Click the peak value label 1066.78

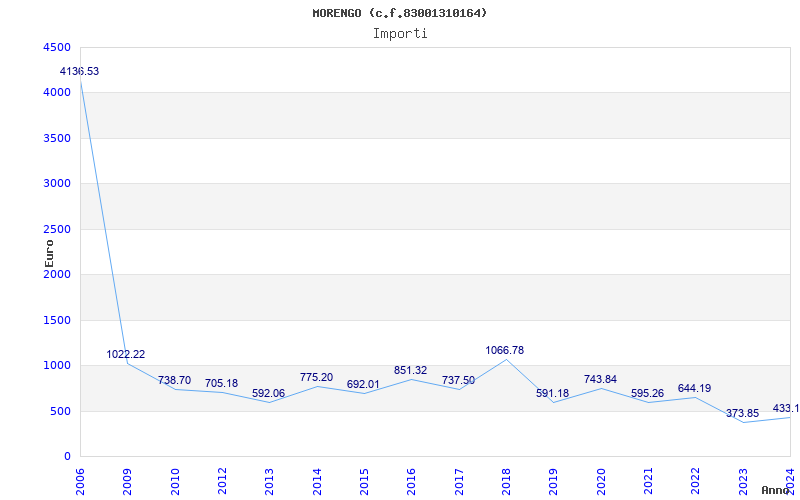pyautogui.click(x=505, y=351)
